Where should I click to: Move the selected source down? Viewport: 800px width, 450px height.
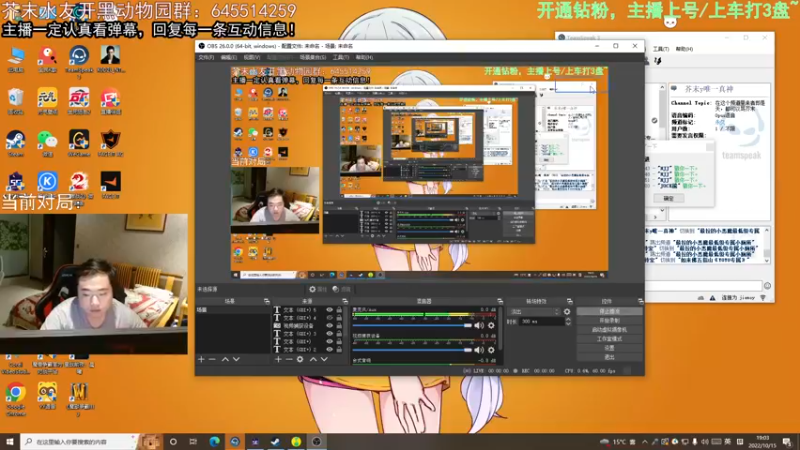(x=324, y=359)
